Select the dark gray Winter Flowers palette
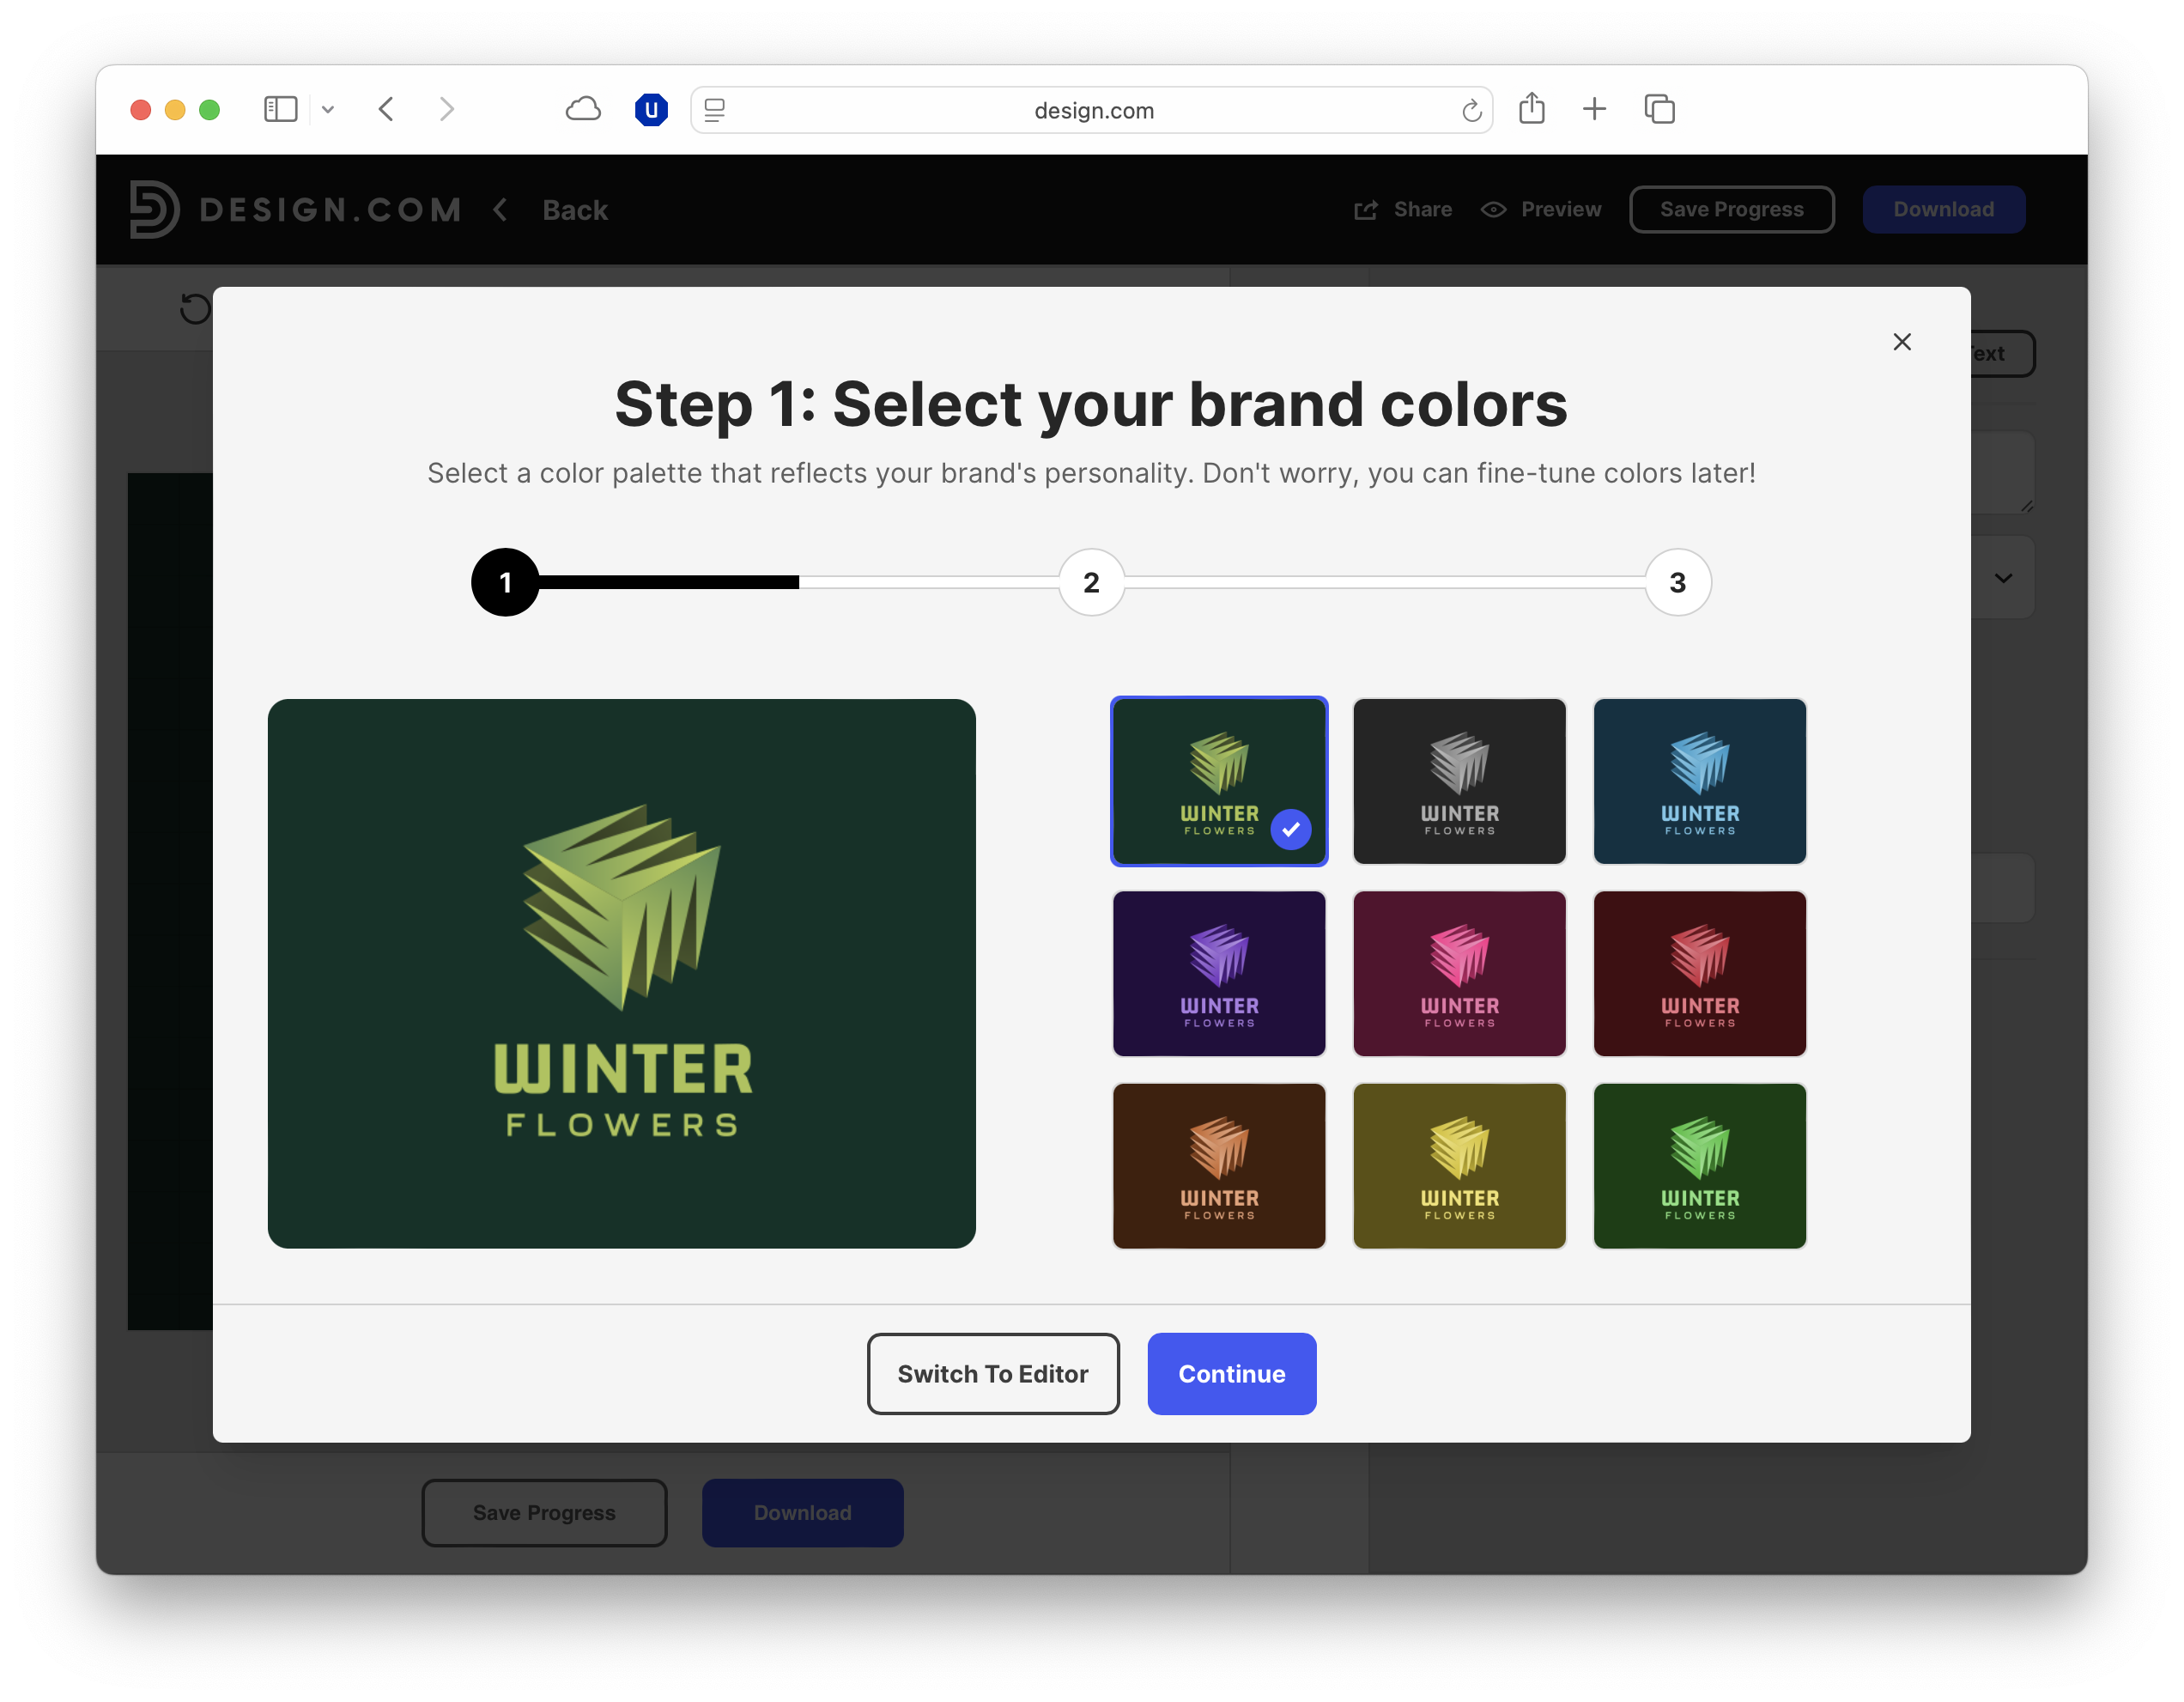 click(1459, 781)
